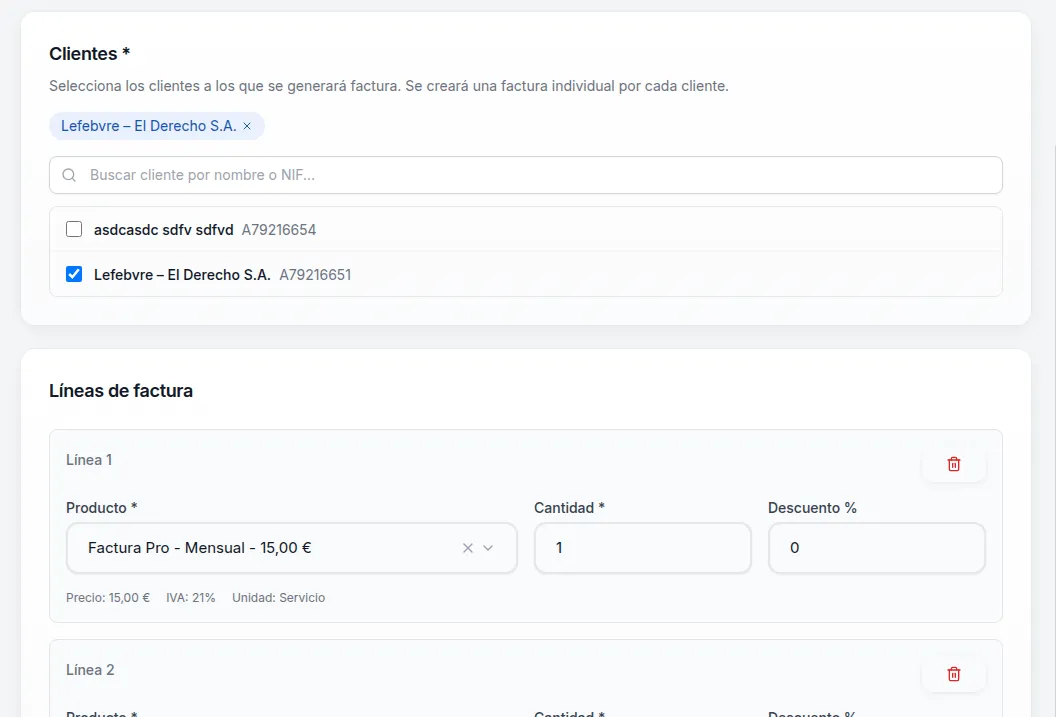1056x717 pixels.
Task: Click the Cantidad * label in Línea 1
Action: [x=569, y=508]
